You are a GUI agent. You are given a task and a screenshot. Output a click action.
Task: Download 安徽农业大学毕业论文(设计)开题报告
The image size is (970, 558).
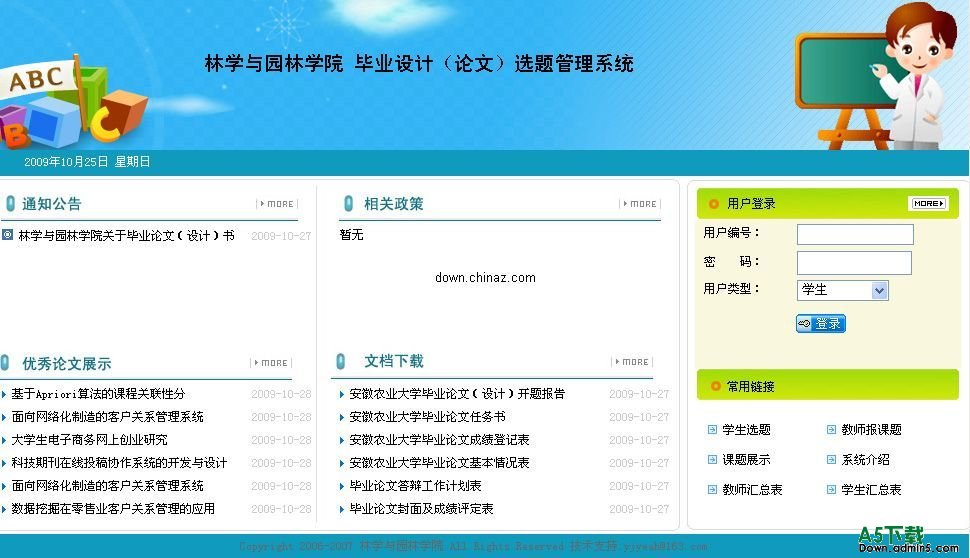tap(457, 393)
